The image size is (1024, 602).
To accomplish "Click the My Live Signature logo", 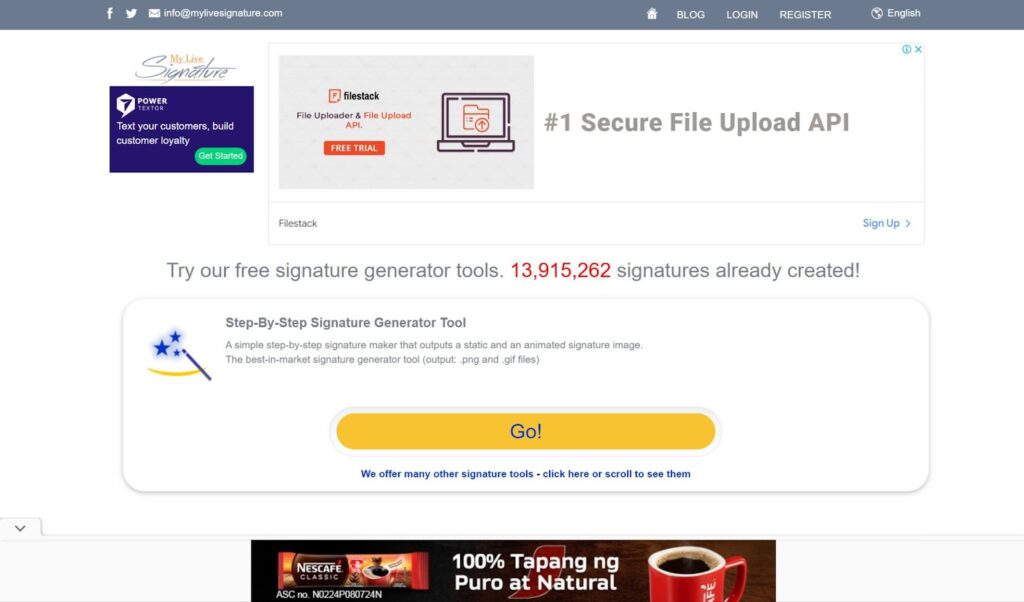I will [185, 68].
